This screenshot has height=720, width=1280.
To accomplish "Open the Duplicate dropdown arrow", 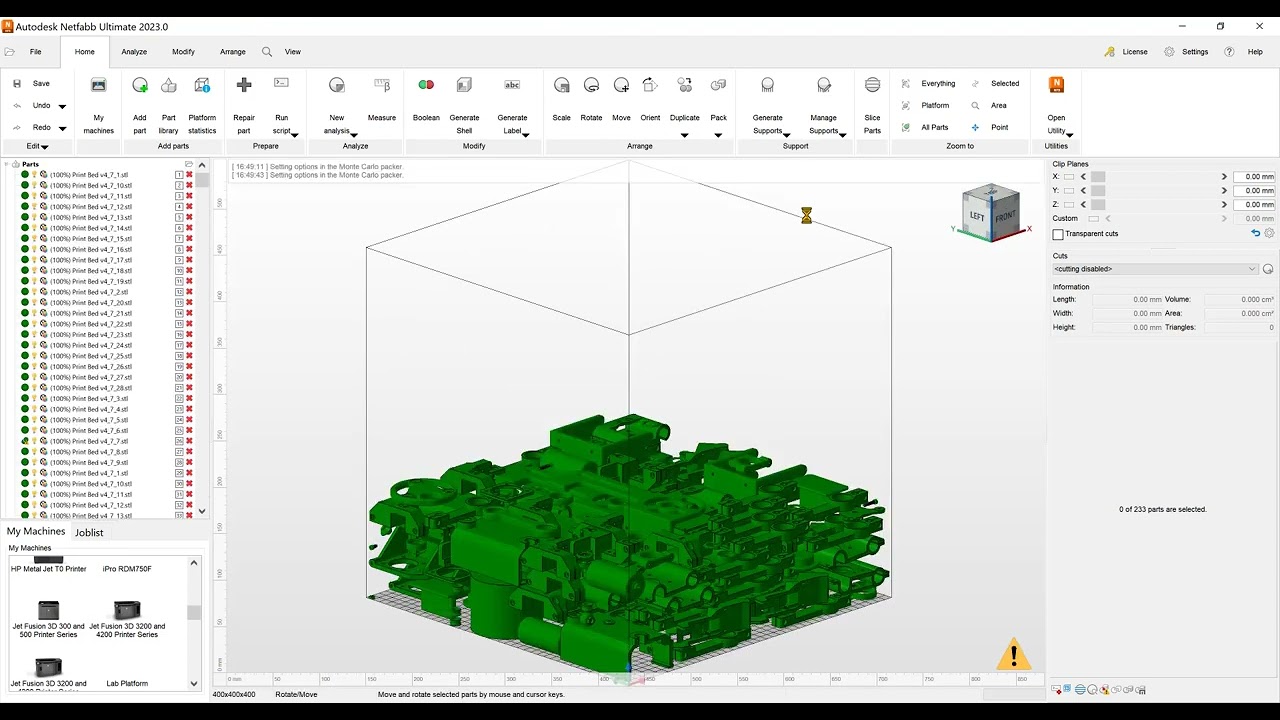I will point(685,135).
